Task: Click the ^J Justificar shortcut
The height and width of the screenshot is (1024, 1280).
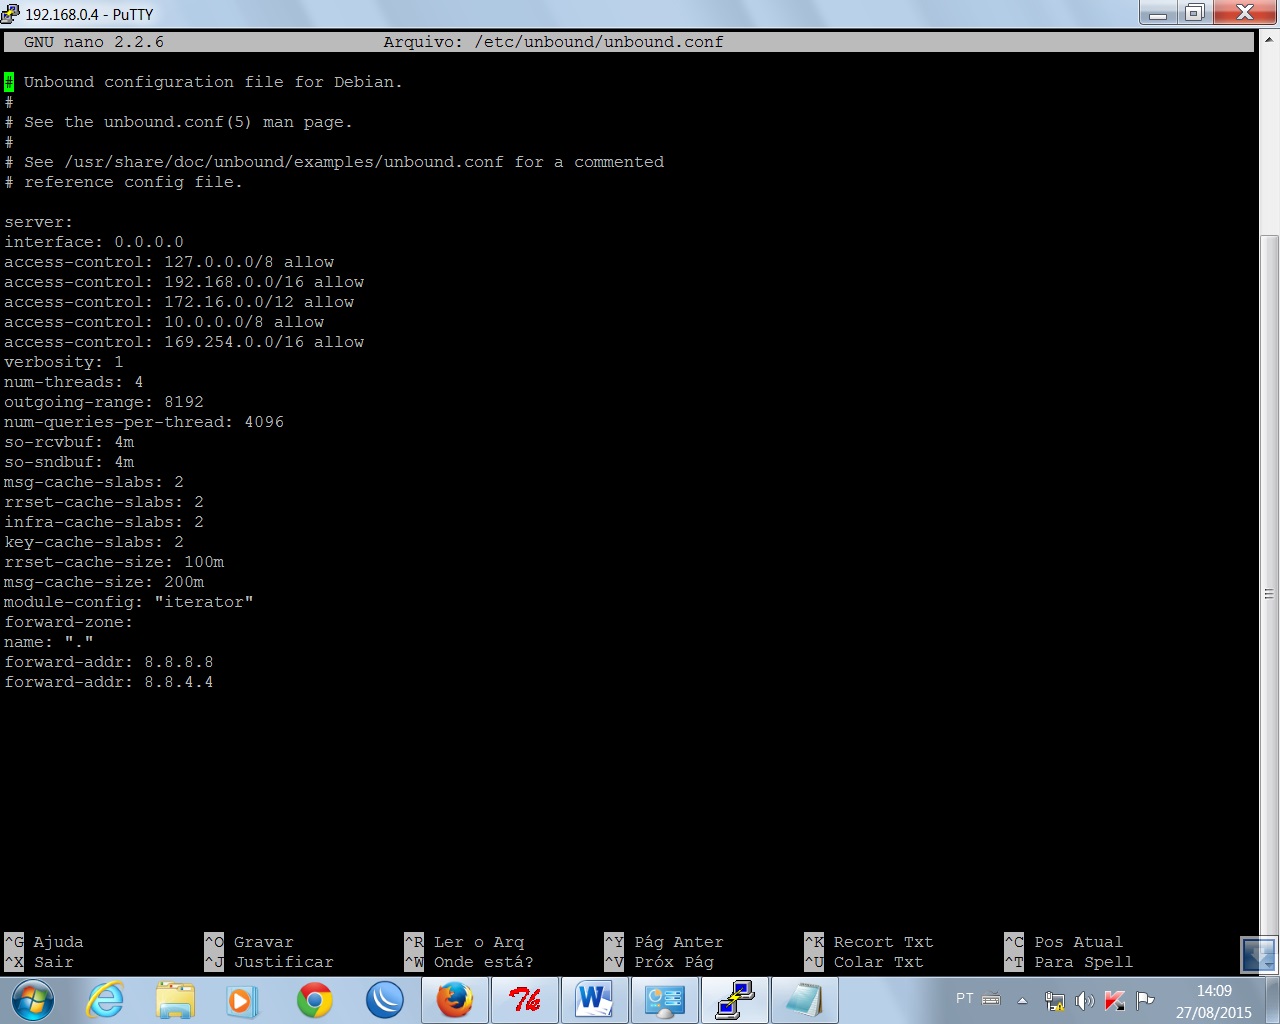Action: pyautogui.click(x=269, y=962)
